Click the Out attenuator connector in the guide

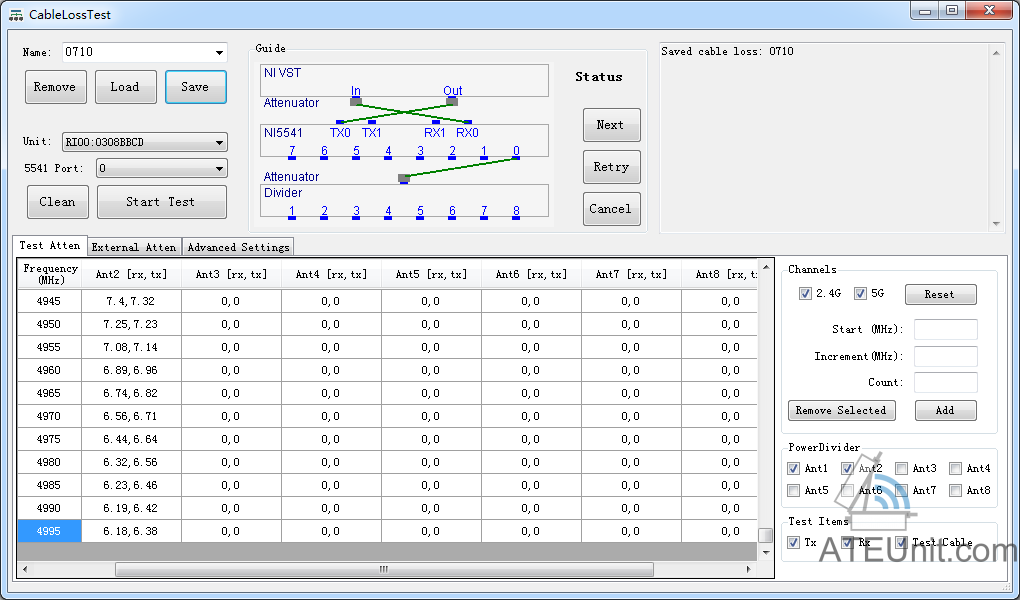point(452,101)
